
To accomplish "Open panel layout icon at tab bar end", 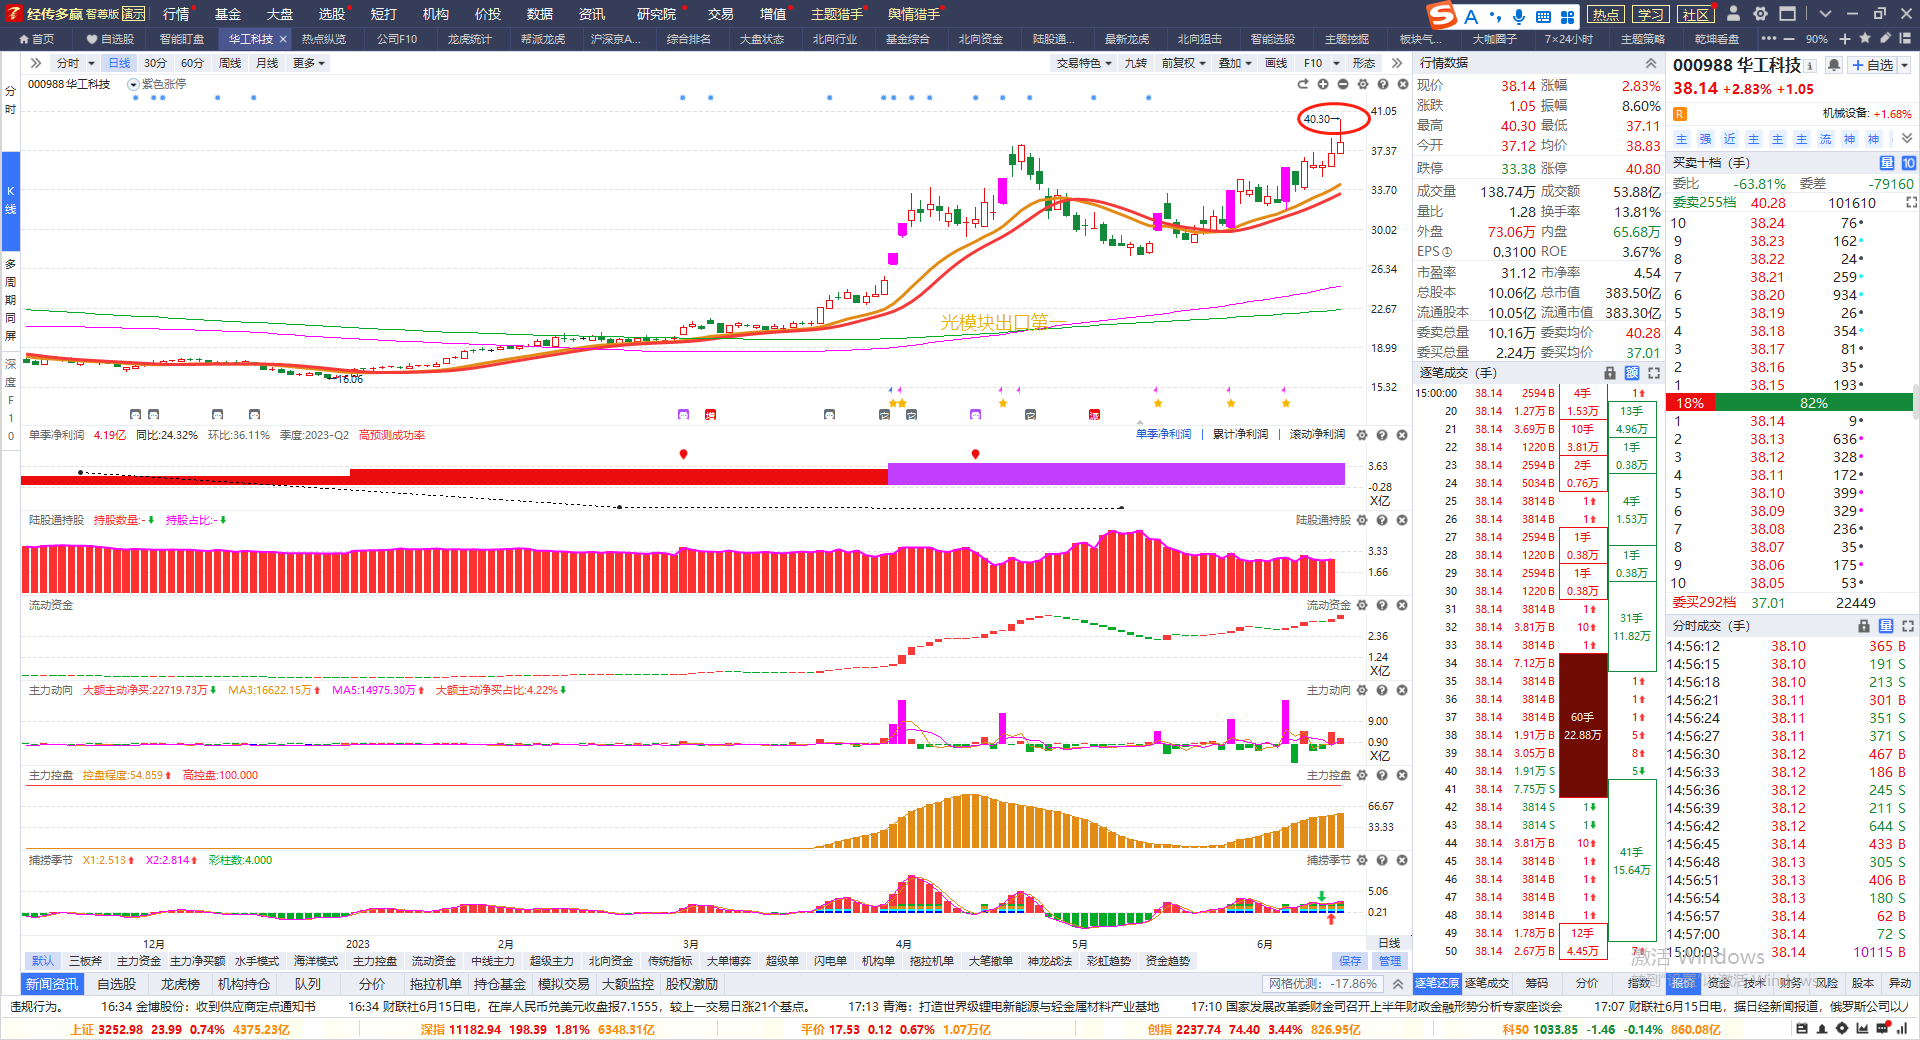I will tap(1906, 39).
